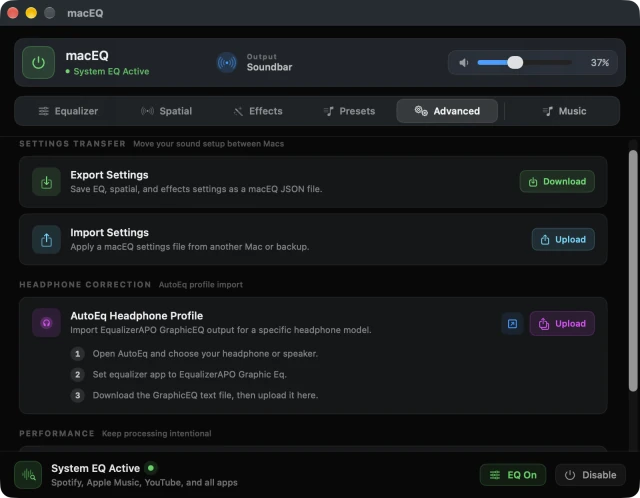Click the HEADPHONE CORRECTION section heading
The width and height of the screenshot is (640, 498).
tap(85, 285)
